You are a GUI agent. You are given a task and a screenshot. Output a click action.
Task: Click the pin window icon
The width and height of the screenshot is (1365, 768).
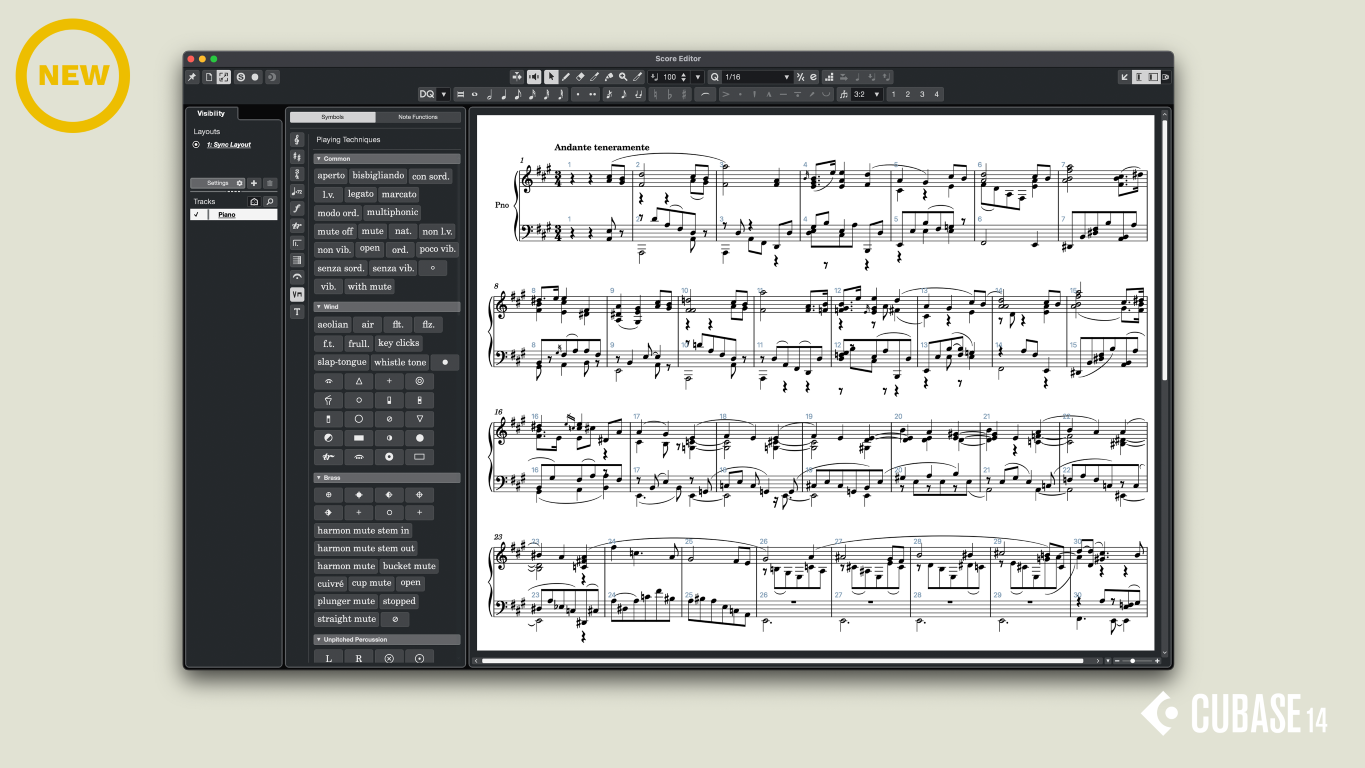click(192, 77)
